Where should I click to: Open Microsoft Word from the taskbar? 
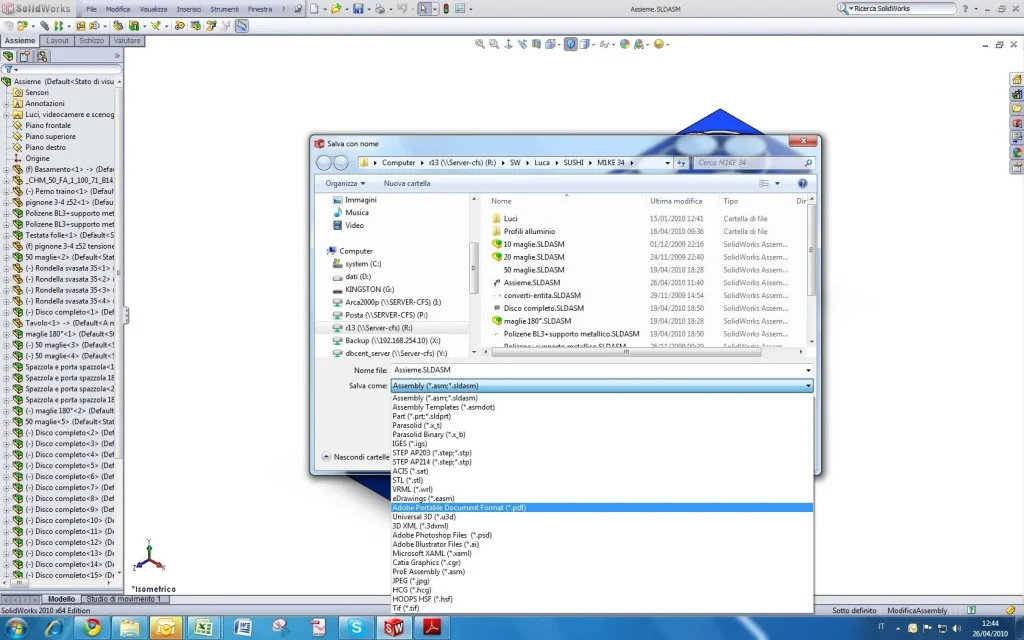coord(242,628)
